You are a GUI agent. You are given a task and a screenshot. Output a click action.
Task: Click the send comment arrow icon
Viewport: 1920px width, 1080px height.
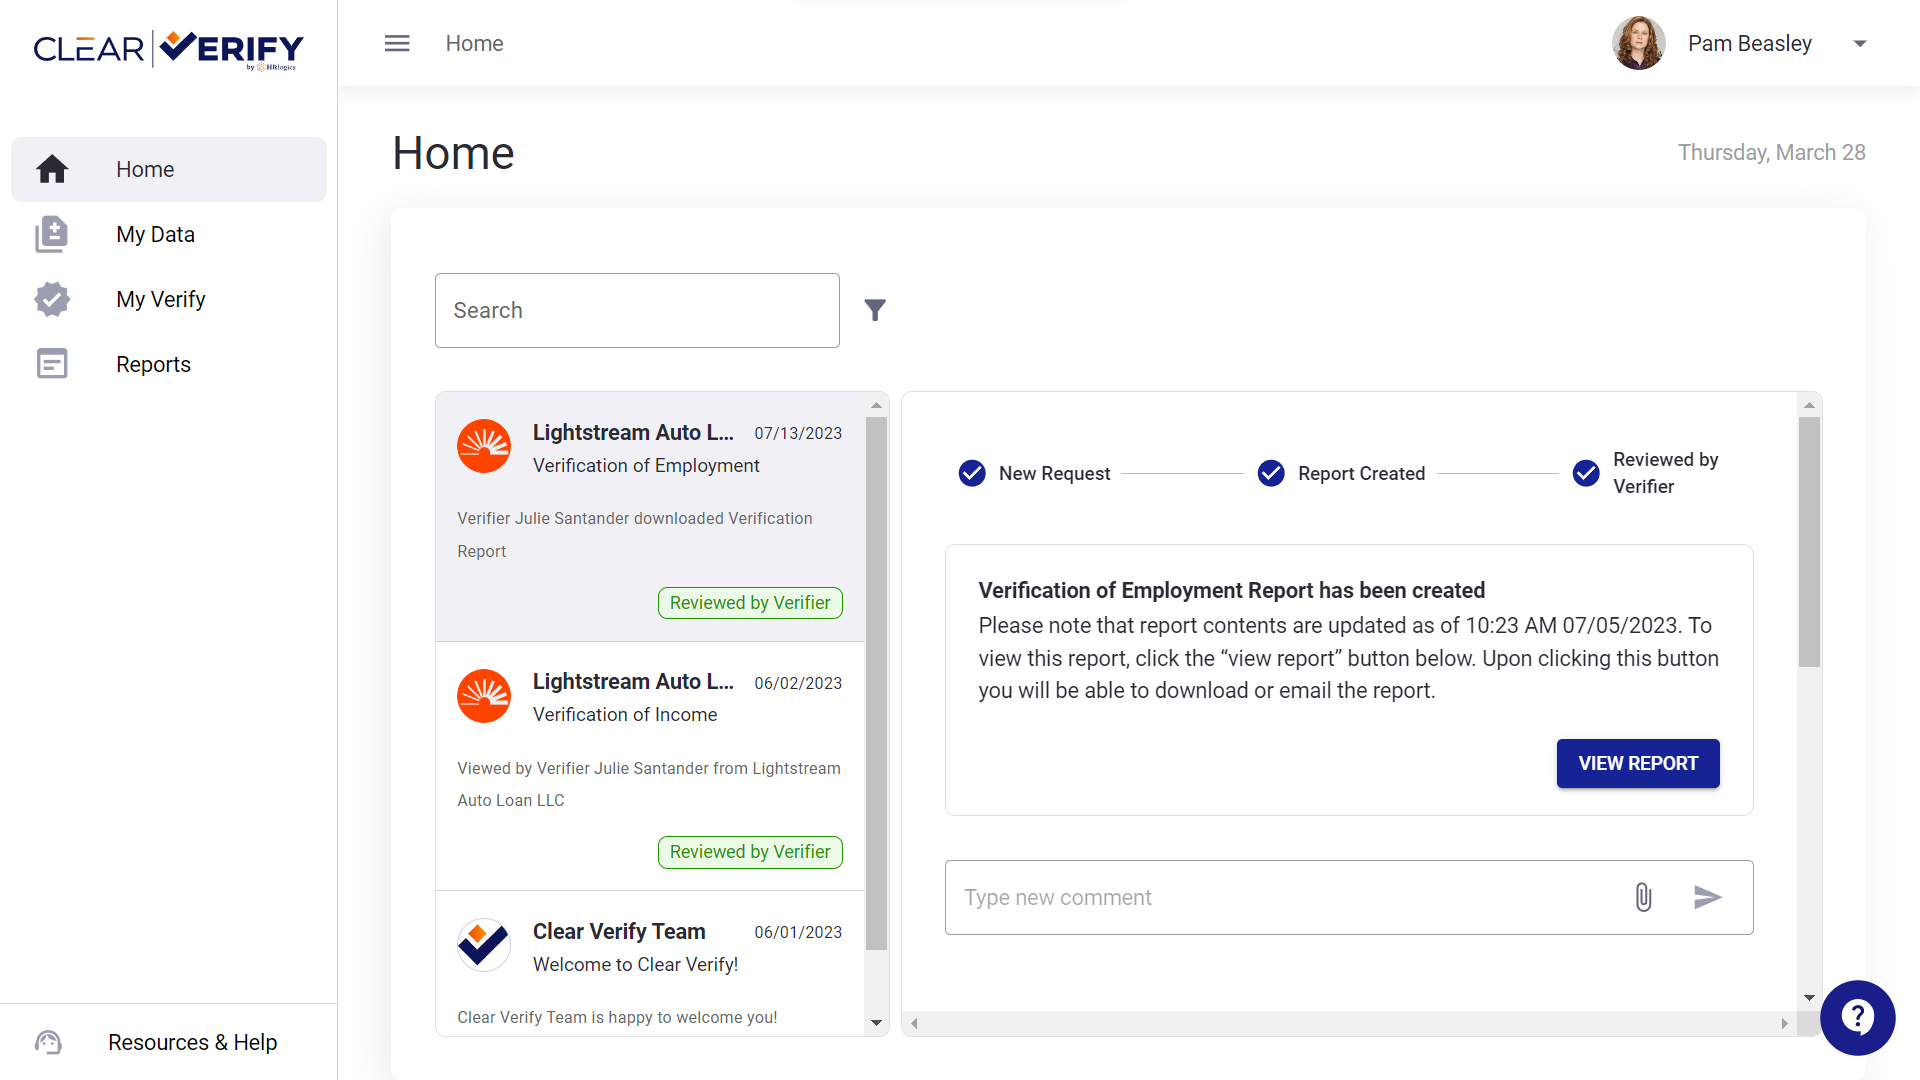click(x=1707, y=897)
